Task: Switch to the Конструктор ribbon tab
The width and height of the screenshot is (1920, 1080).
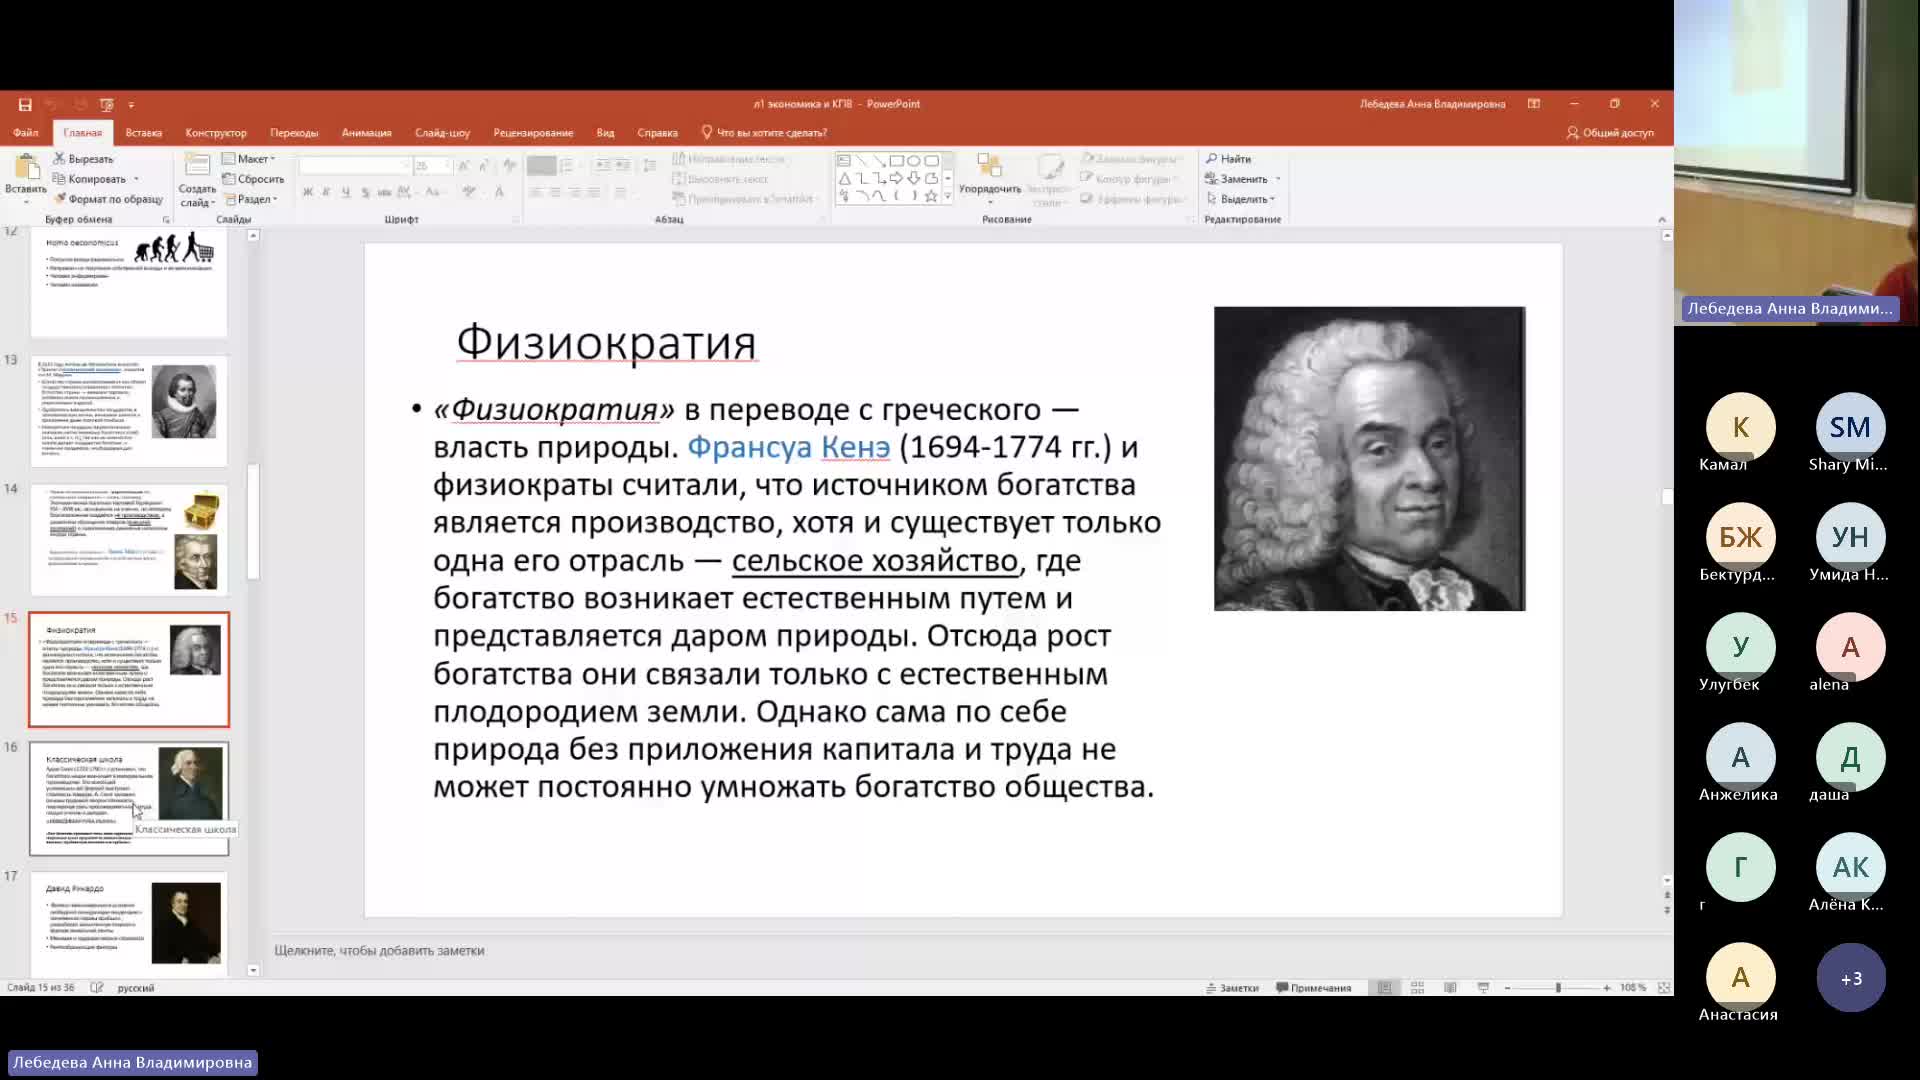Action: coord(216,132)
